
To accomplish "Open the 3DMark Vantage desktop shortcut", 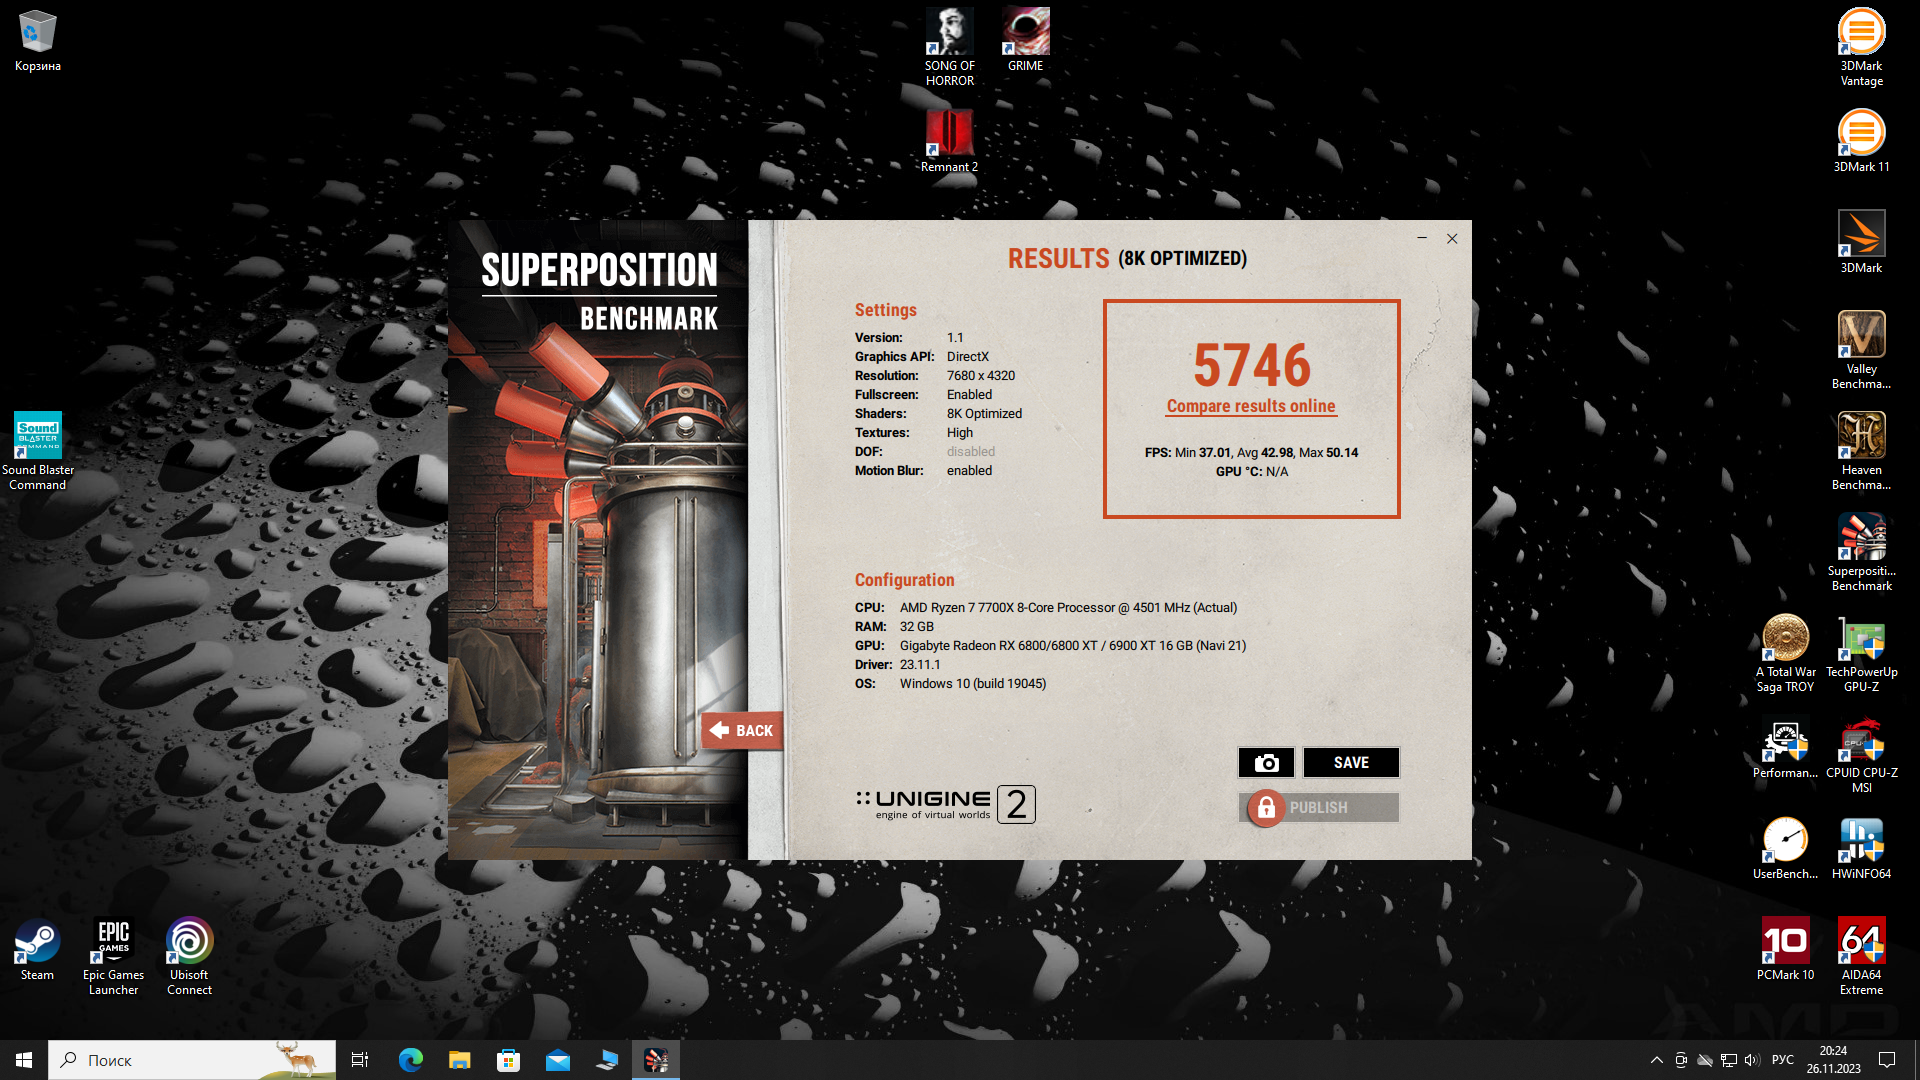I will (1861, 46).
